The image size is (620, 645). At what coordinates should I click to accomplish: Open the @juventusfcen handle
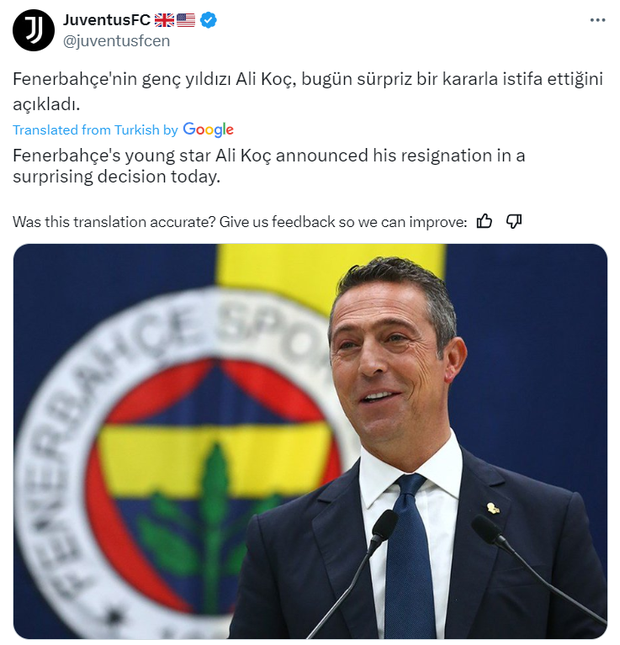tap(116, 41)
